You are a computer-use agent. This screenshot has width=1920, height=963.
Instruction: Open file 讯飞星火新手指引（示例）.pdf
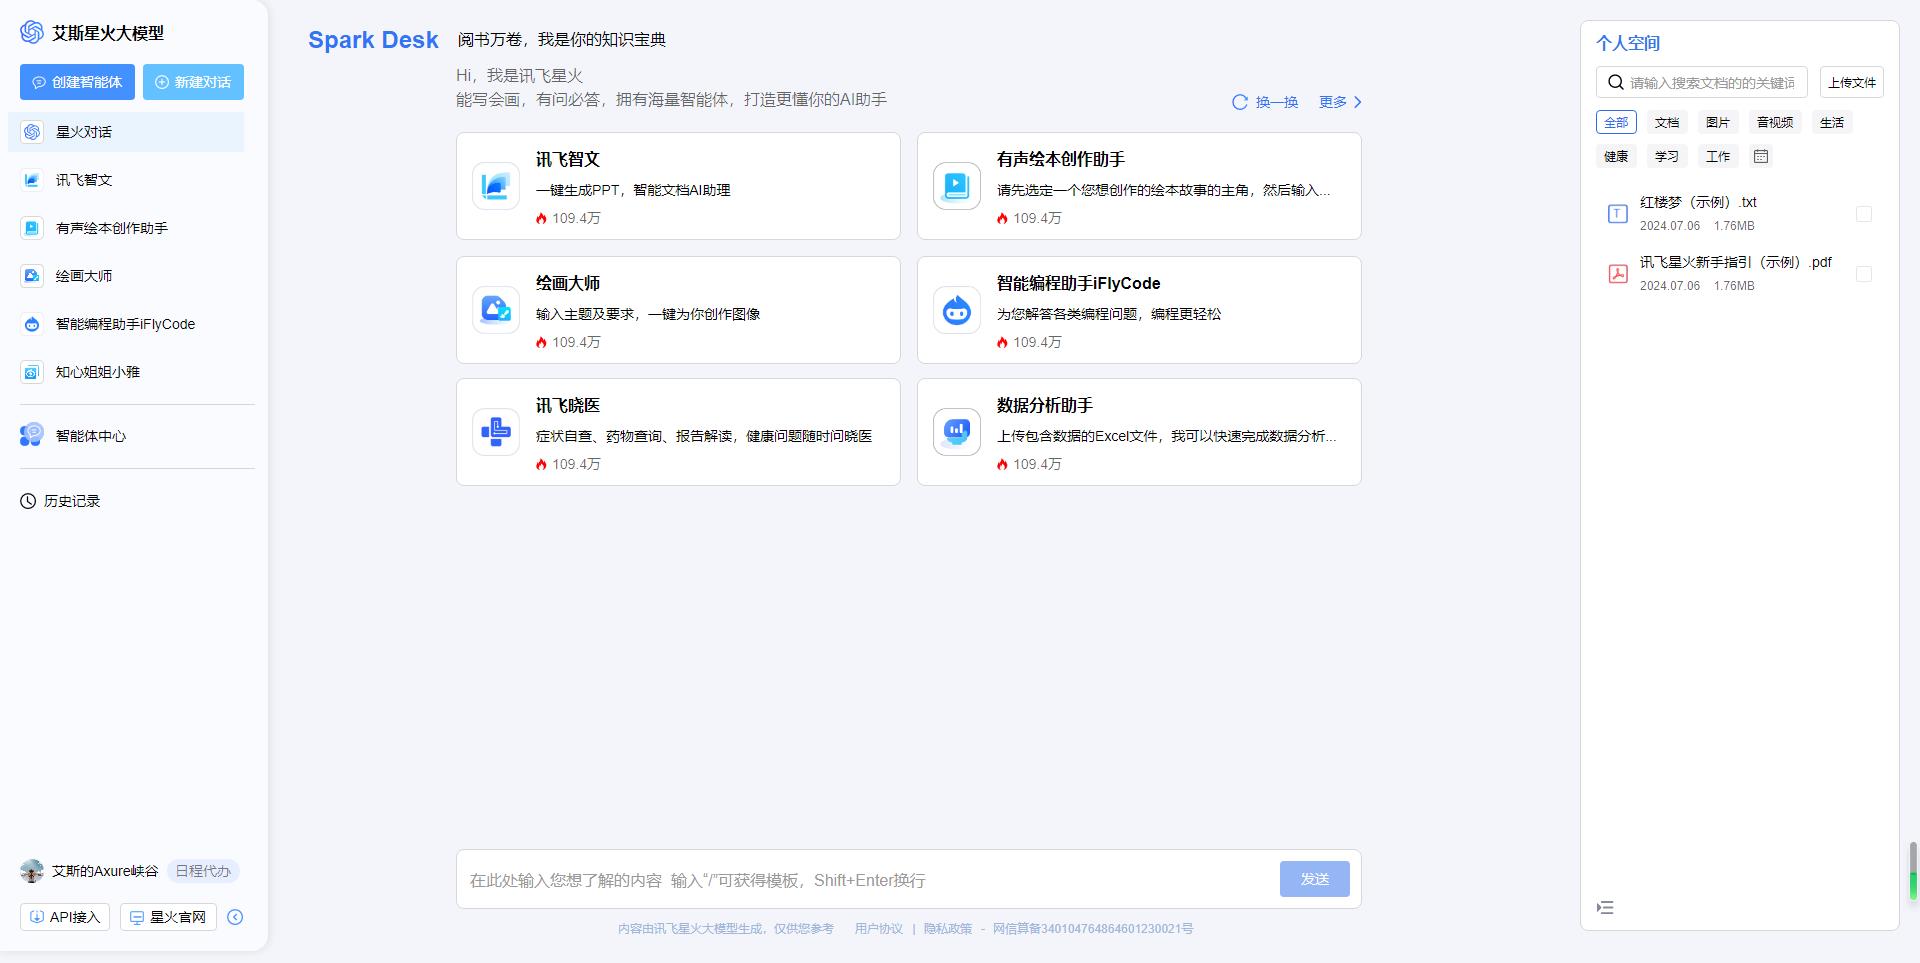click(x=1736, y=262)
